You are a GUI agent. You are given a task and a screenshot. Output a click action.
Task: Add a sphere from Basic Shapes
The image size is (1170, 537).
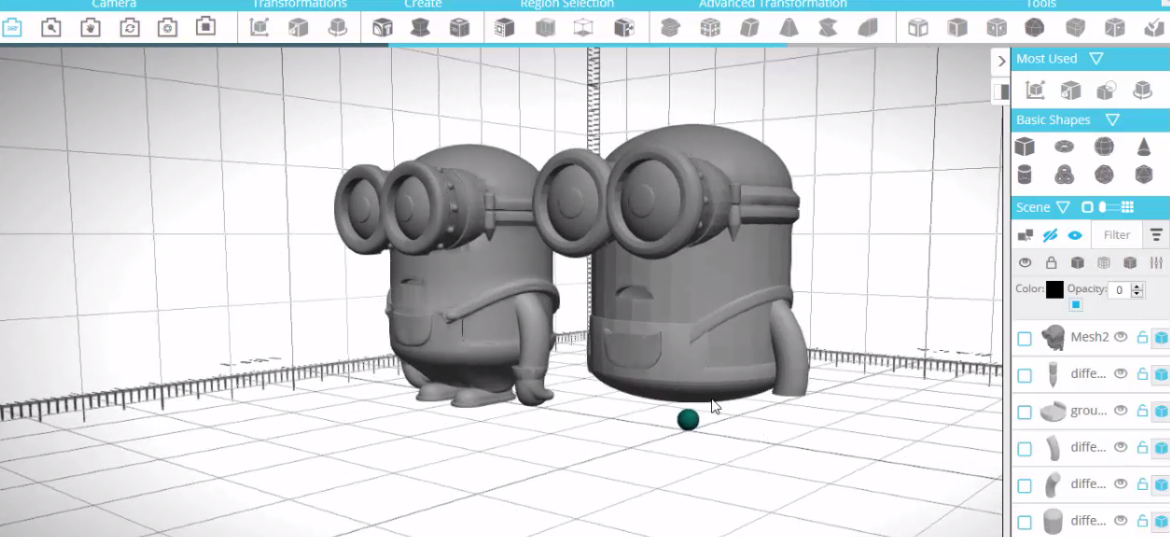point(1104,146)
